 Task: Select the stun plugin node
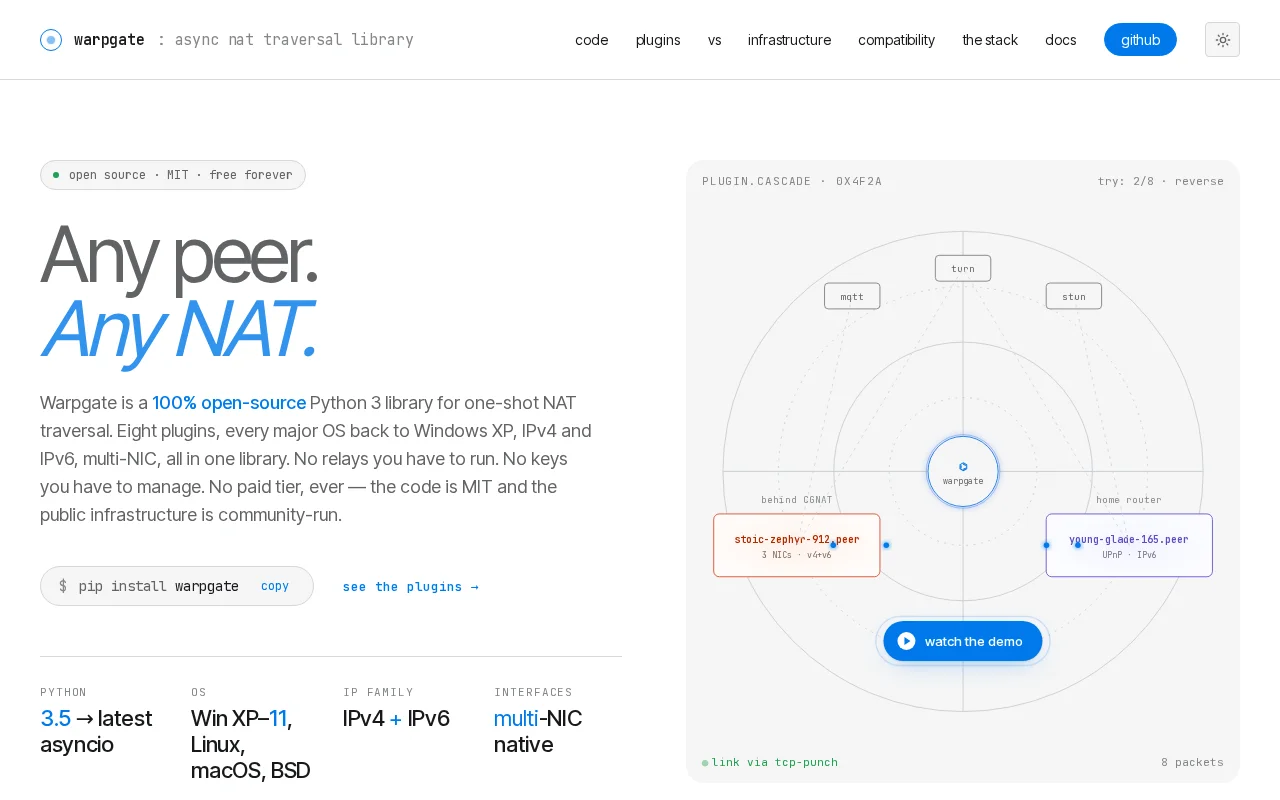pos(1074,296)
